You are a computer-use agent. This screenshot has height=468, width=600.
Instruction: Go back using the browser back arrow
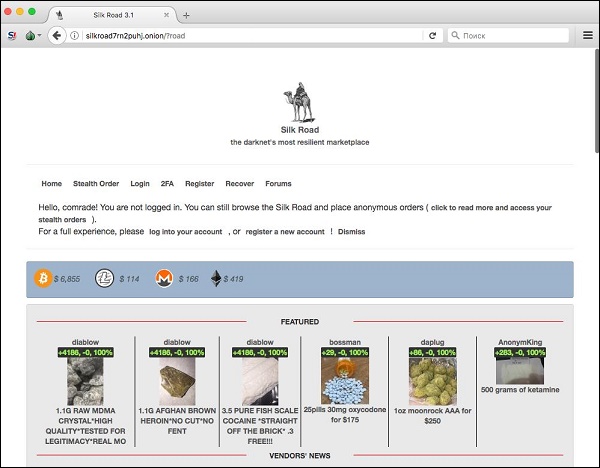click(57, 35)
